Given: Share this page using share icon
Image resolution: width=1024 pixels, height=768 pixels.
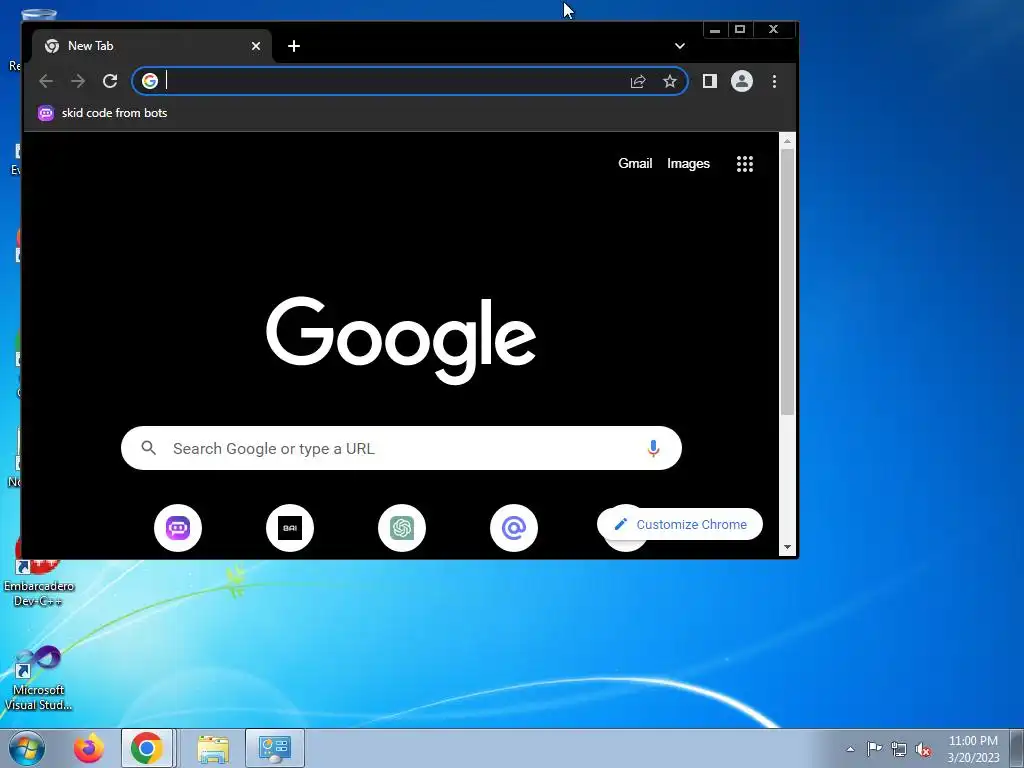Looking at the screenshot, I should click(x=638, y=81).
